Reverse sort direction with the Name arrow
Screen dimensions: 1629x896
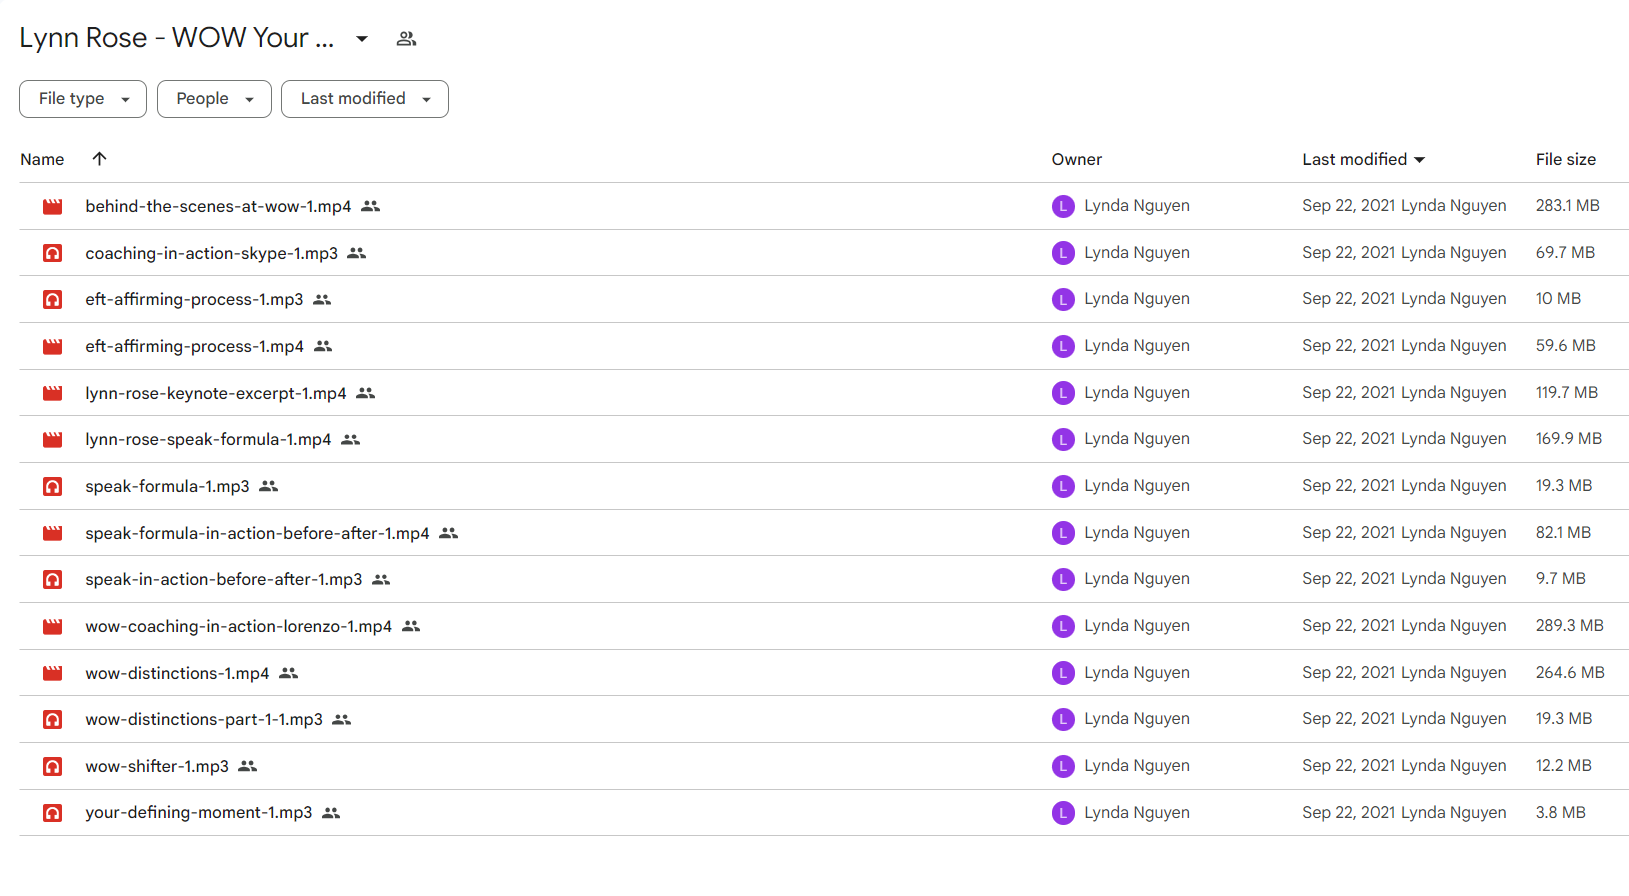[x=99, y=158]
